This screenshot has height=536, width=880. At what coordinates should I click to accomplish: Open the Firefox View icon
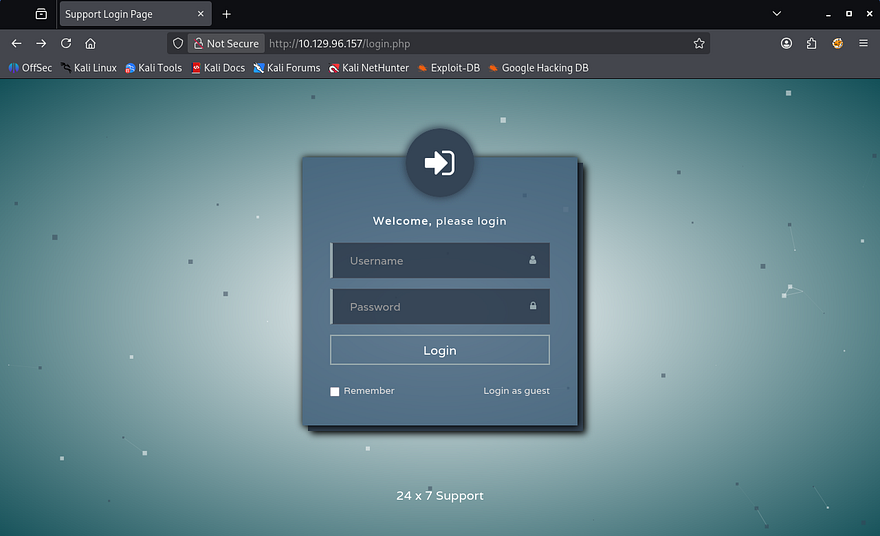click(41, 14)
